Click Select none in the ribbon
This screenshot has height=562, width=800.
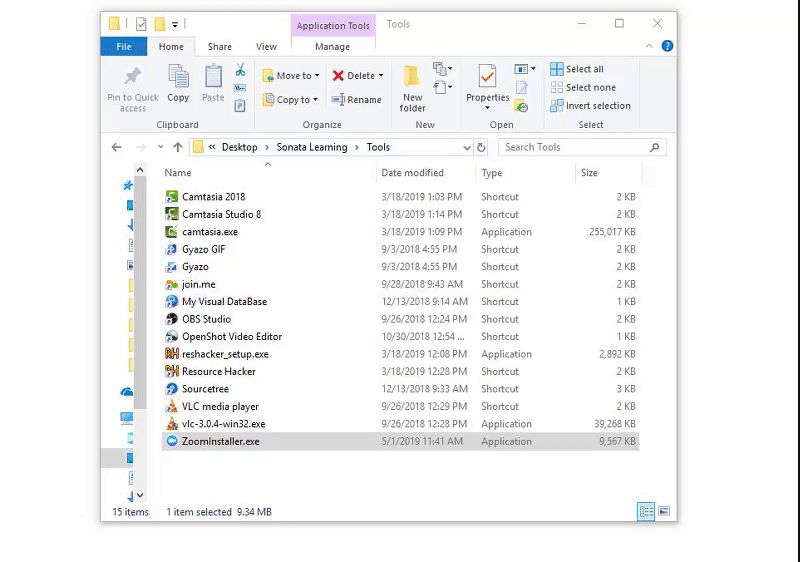(583, 88)
